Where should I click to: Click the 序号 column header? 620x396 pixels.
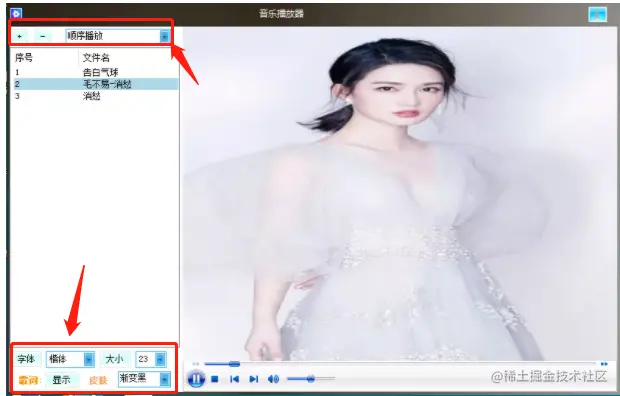click(x=24, y=58)
